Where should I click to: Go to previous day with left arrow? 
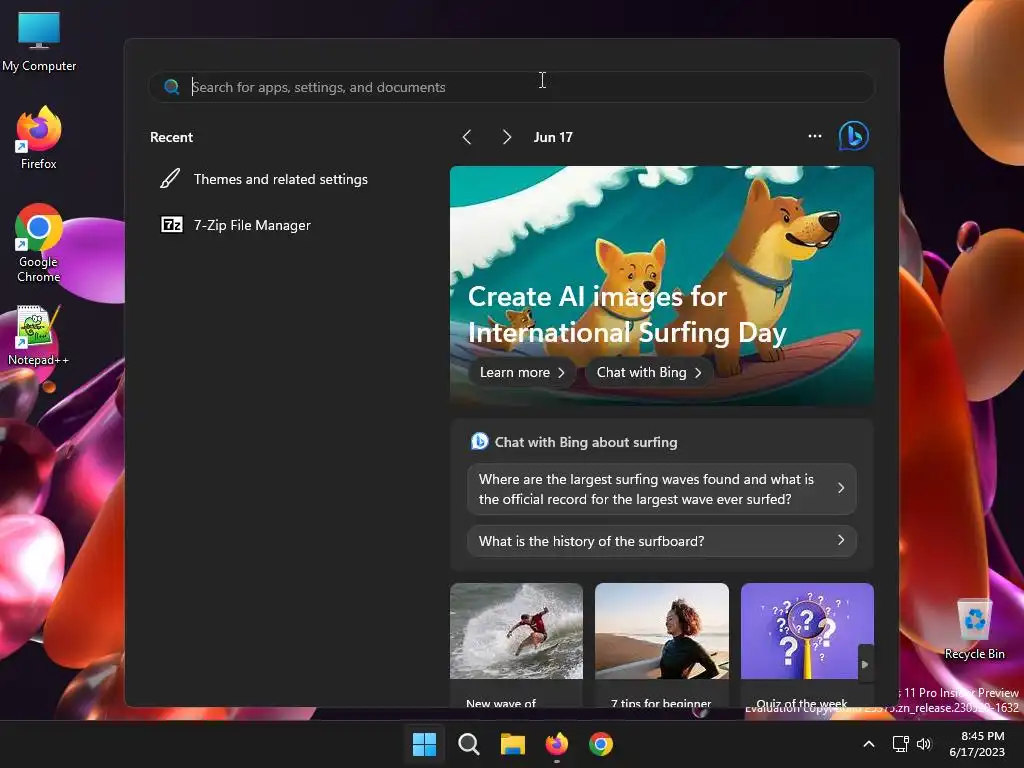467,137
